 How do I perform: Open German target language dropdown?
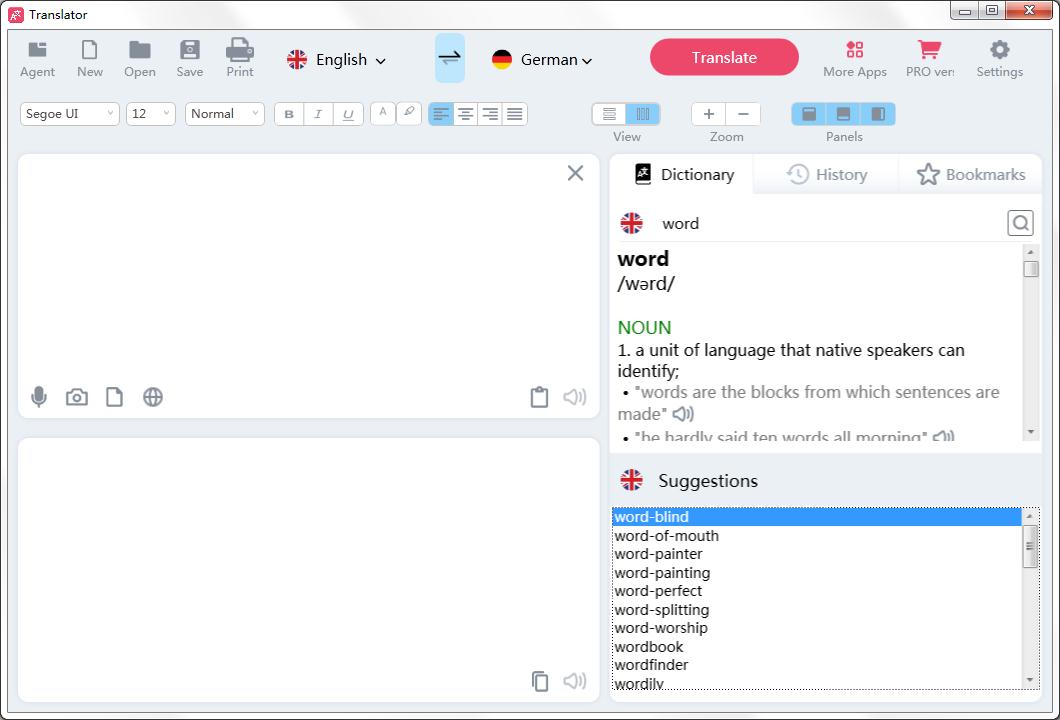click(x=542, y=59)
